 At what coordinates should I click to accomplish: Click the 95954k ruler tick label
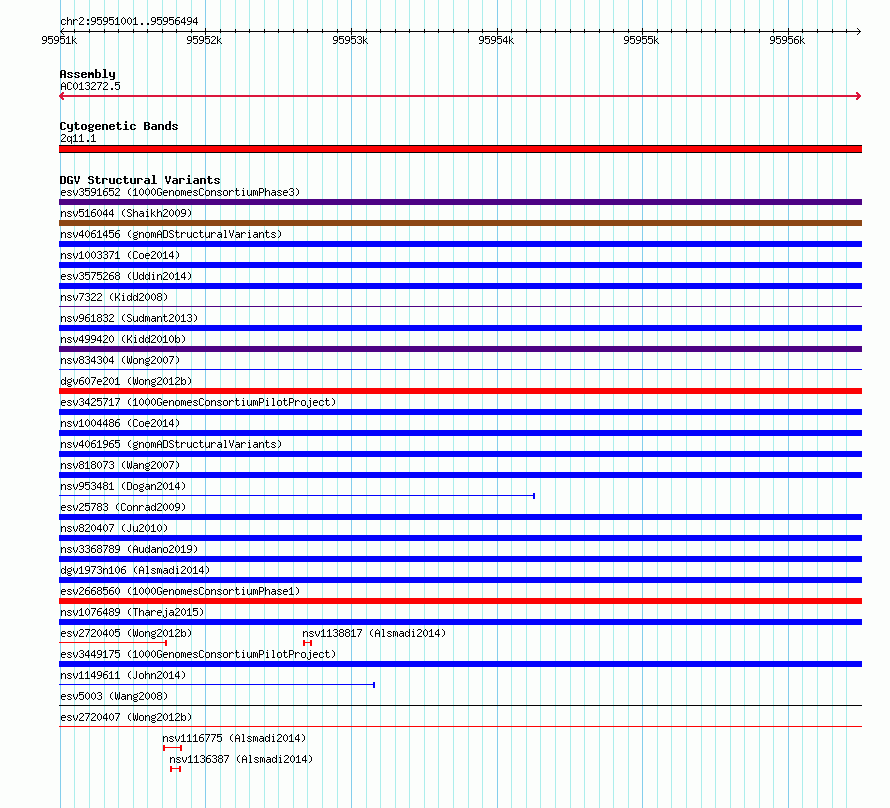[x=496, y=40]
